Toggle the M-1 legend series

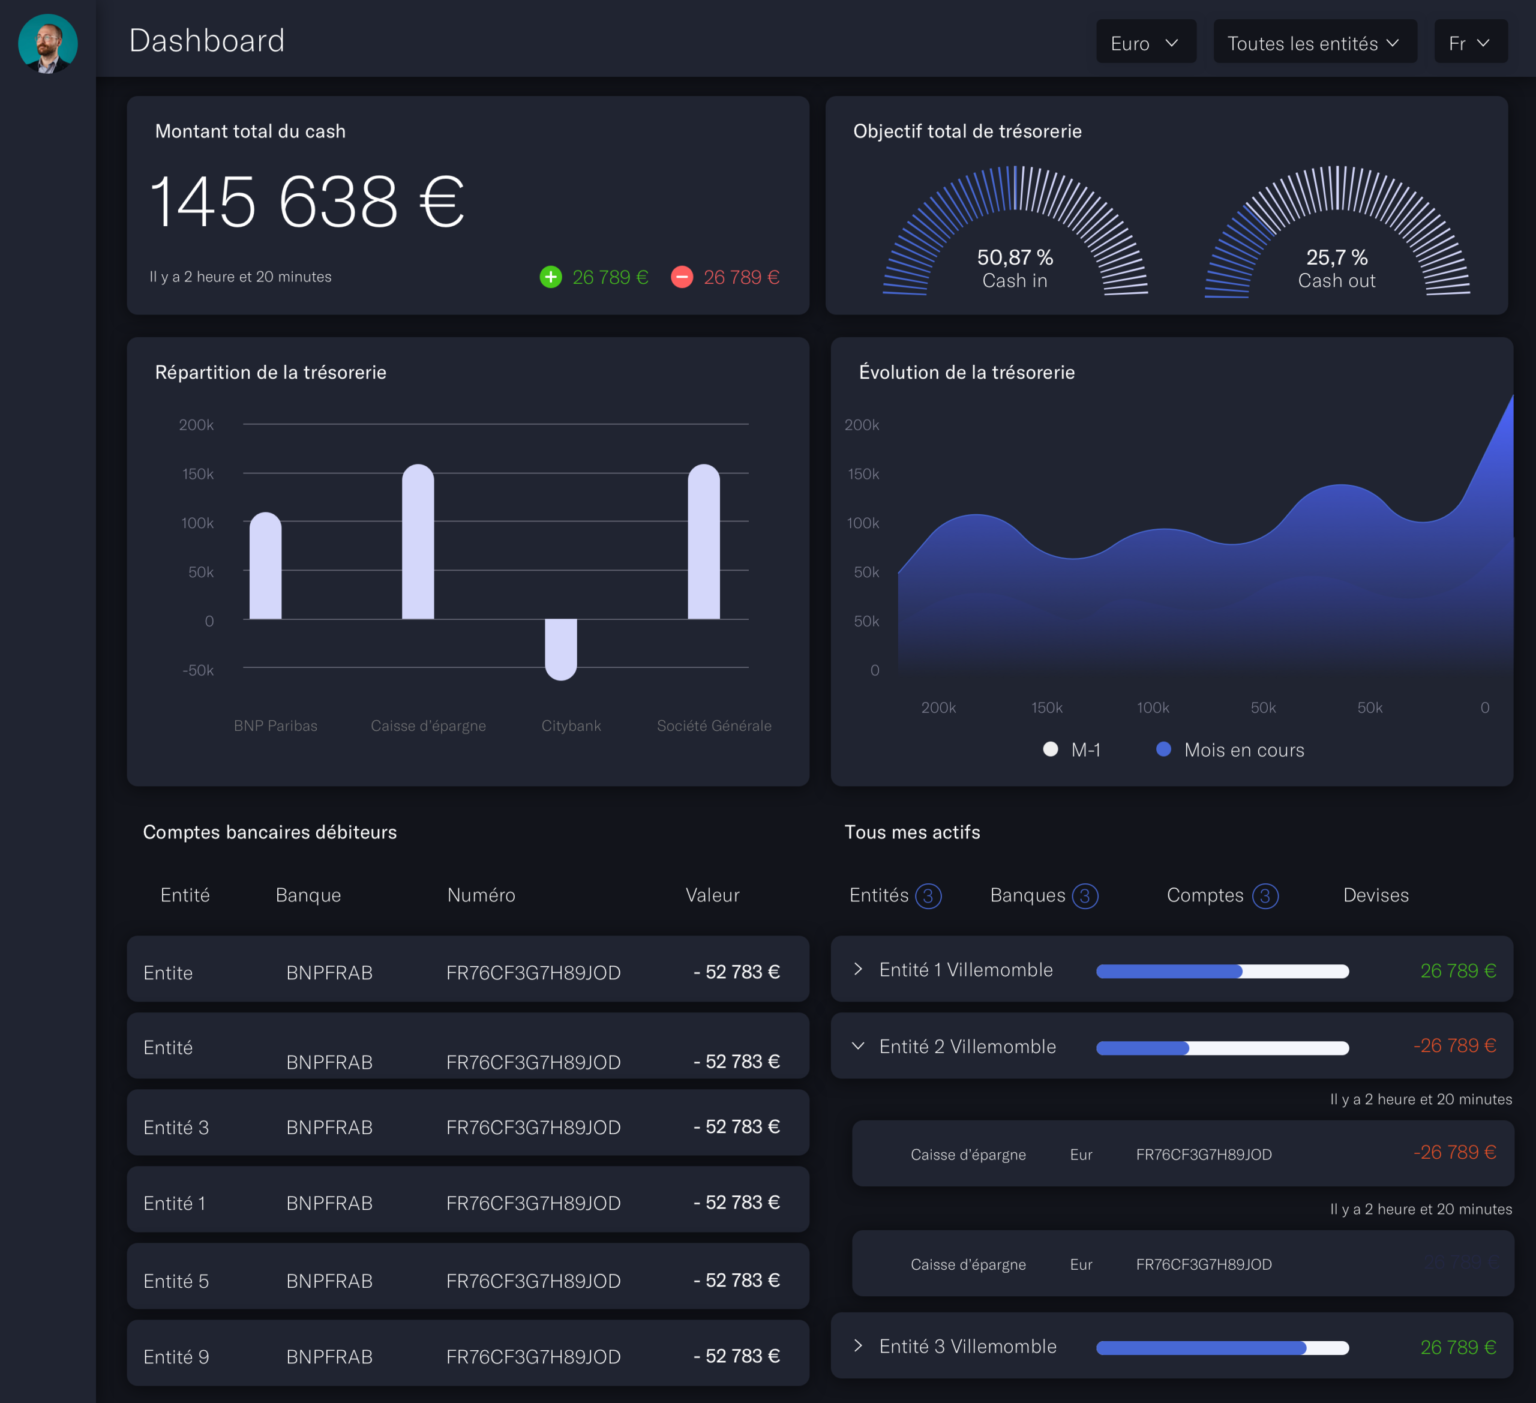click(1072, 750)
